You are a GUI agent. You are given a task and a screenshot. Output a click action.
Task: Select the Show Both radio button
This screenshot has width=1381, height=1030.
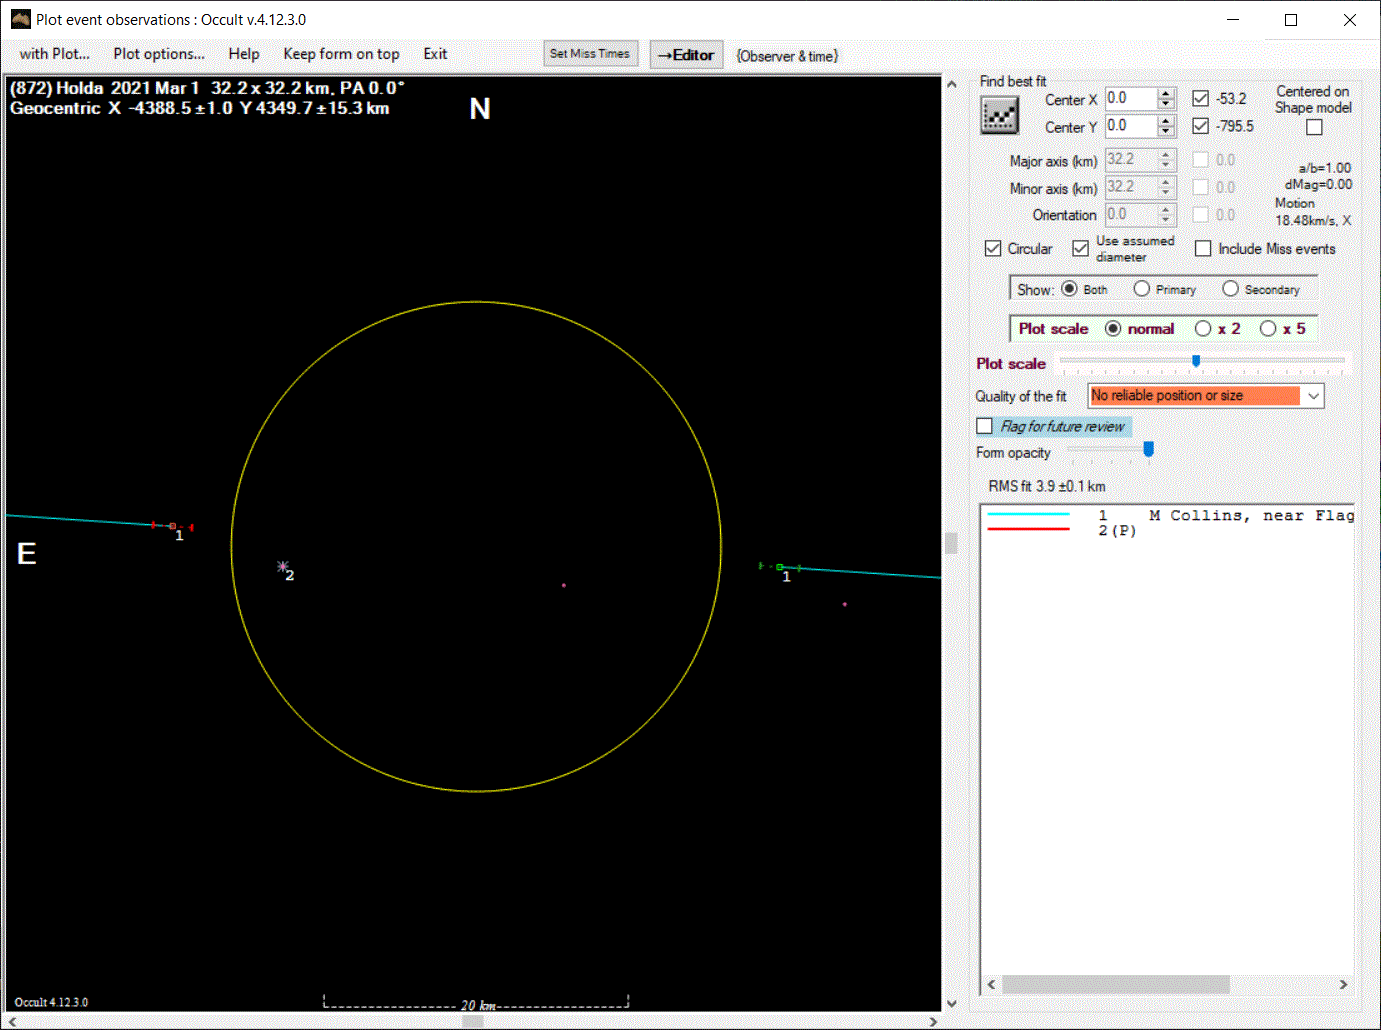point(1069,289)
